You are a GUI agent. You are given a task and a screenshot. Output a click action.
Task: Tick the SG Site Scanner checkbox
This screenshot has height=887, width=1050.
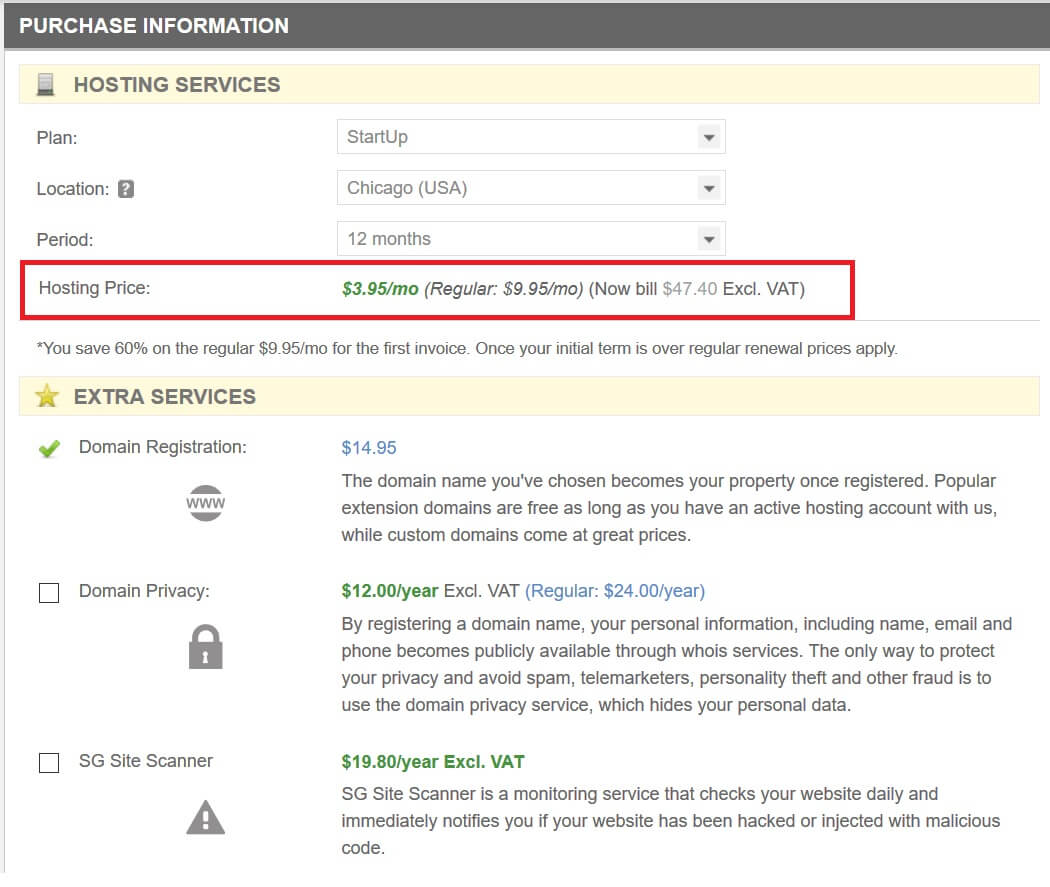point(49,762)
